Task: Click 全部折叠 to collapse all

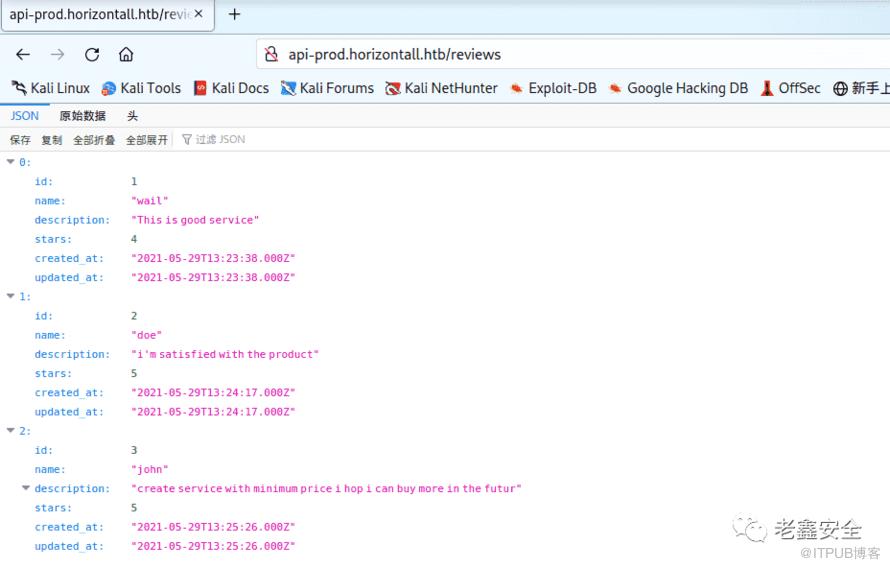Action: tap(94, 140)
